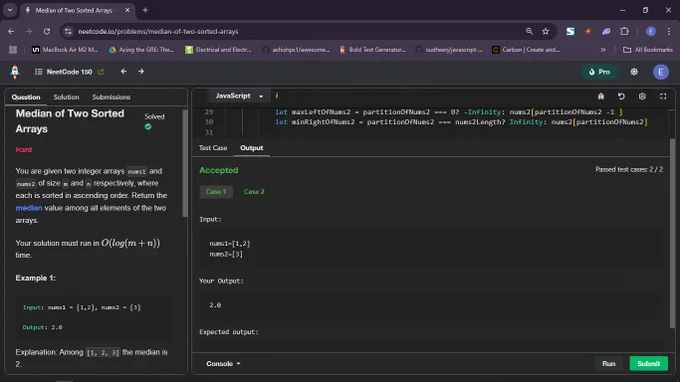The width and height of the screenshot is (680, 382).
Task: Click the blue S extension icon
Action: click(x=570, y=31)
